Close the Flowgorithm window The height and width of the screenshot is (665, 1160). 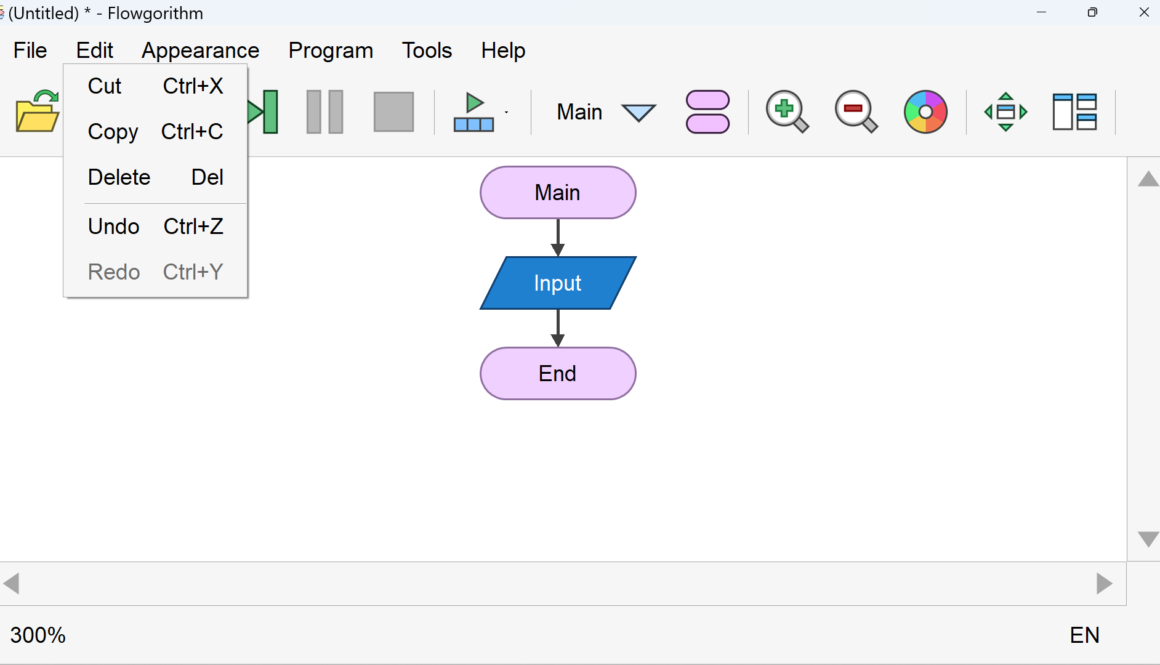[1144, 13]
